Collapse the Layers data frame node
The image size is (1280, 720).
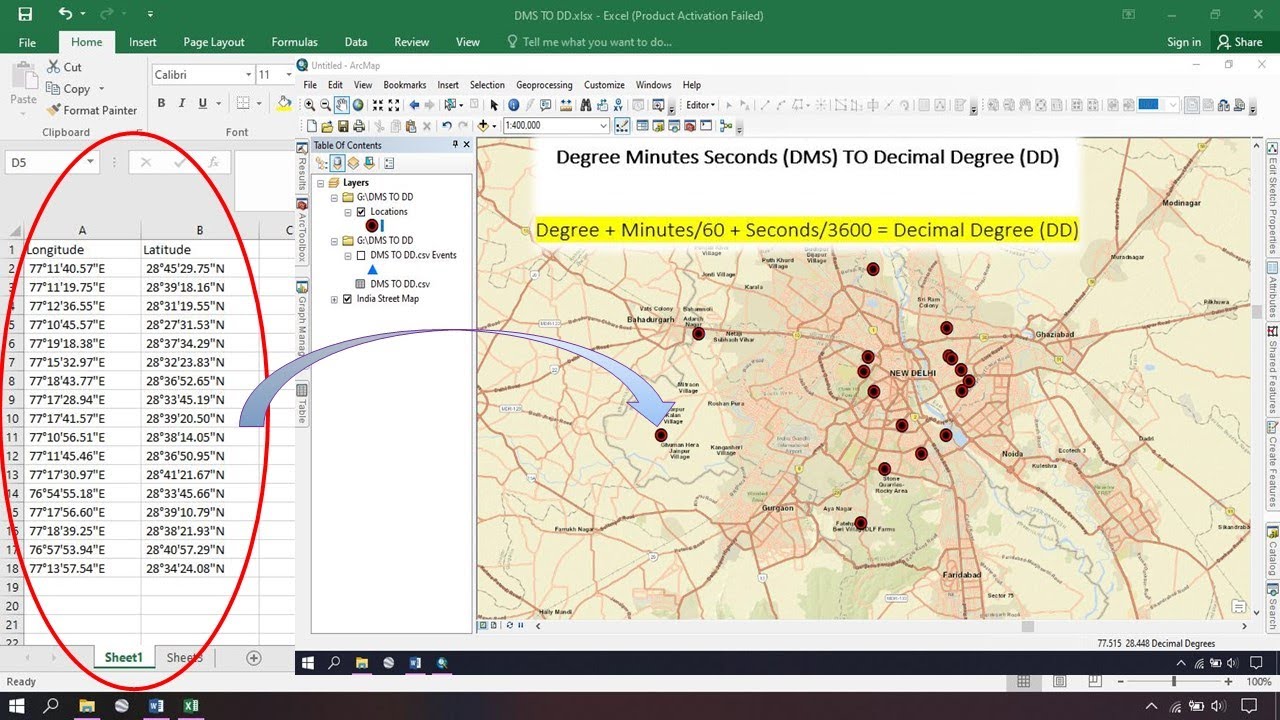tap(320, 183)
